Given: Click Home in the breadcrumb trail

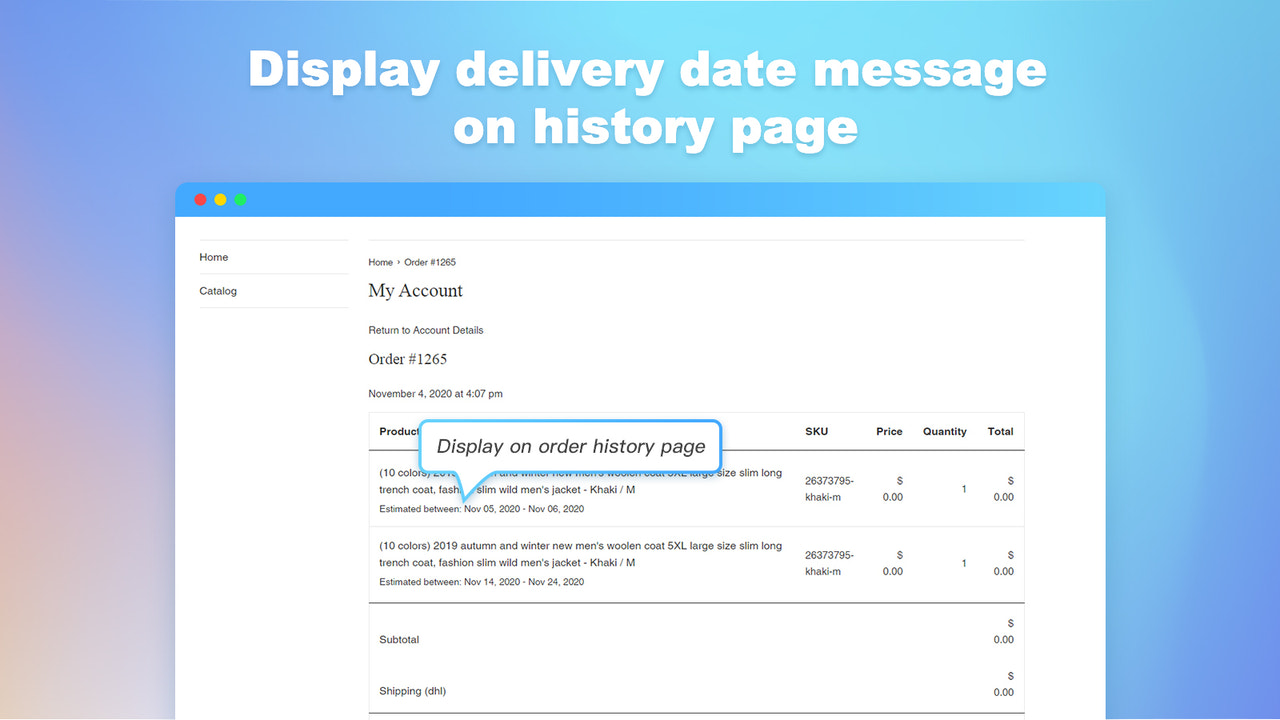Looking at the screenshot, I should click(x=380, y=262).
